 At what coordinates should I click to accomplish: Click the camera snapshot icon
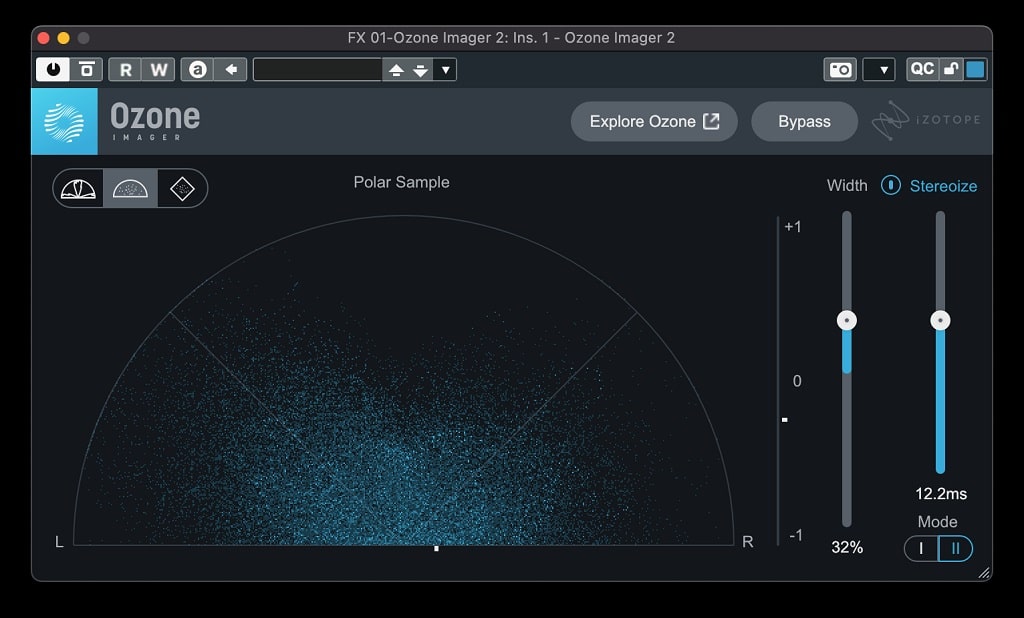840,69
